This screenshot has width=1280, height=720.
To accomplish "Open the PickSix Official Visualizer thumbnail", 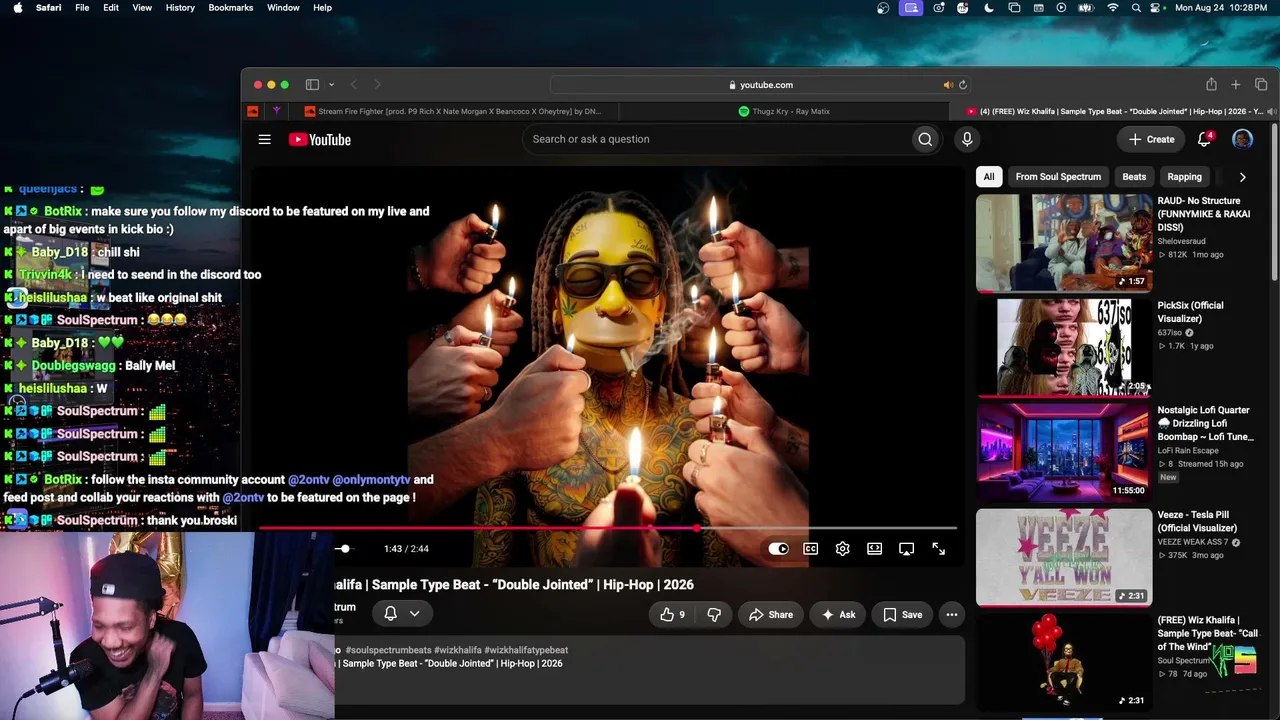I will click(x=1064, y=348).
